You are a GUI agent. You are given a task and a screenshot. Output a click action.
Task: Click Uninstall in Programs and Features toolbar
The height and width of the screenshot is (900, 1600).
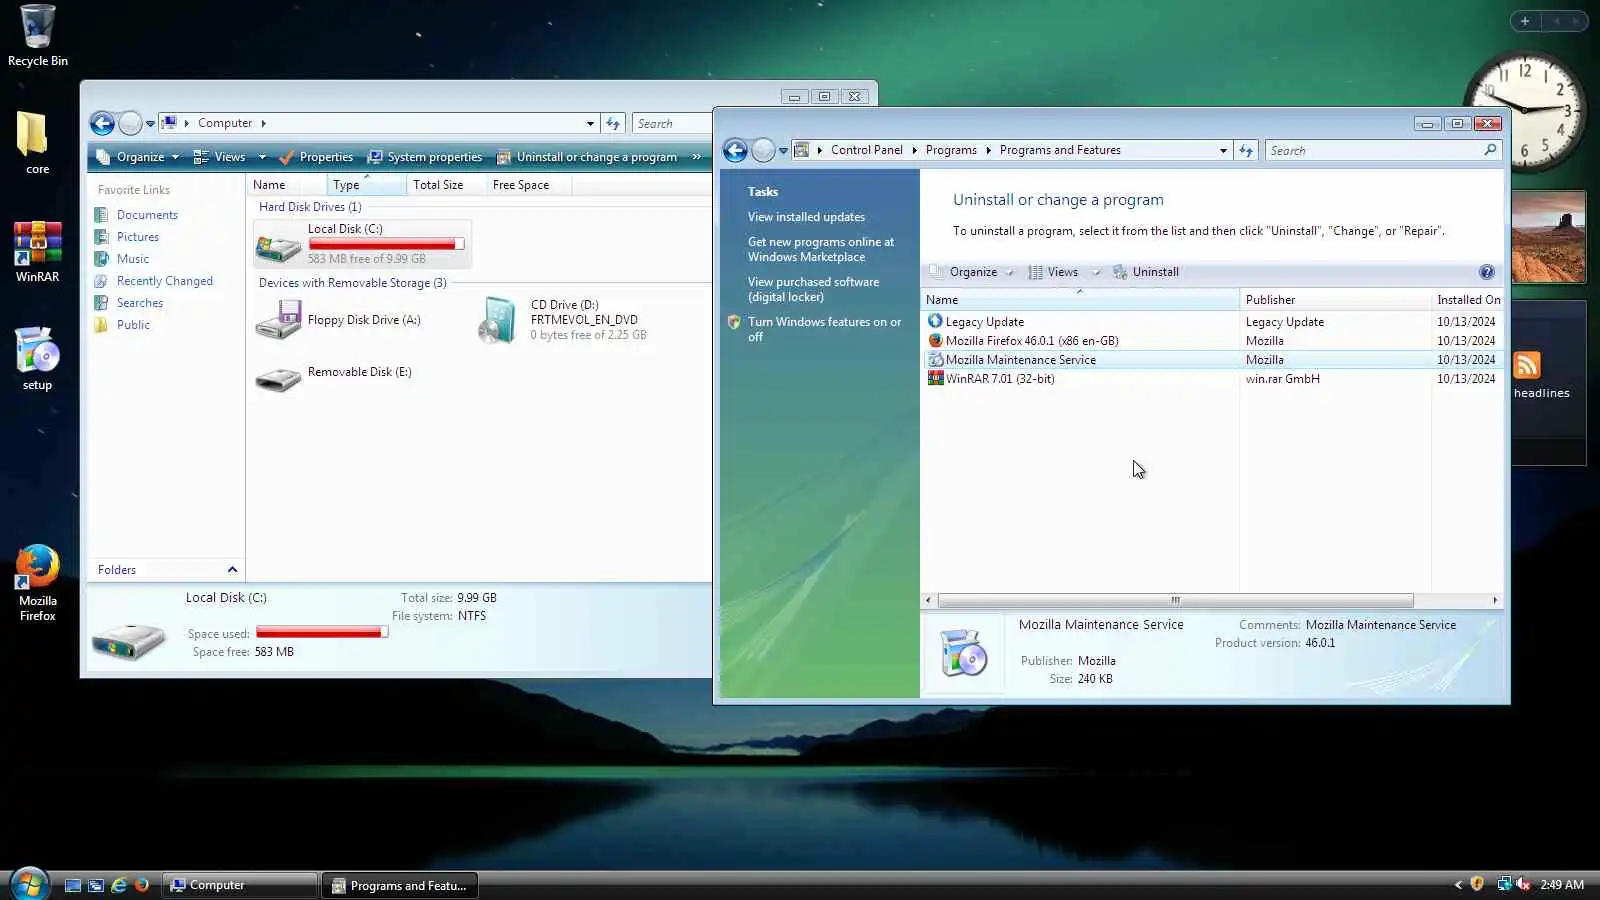pyautogui.click(x=1146, y=272)
